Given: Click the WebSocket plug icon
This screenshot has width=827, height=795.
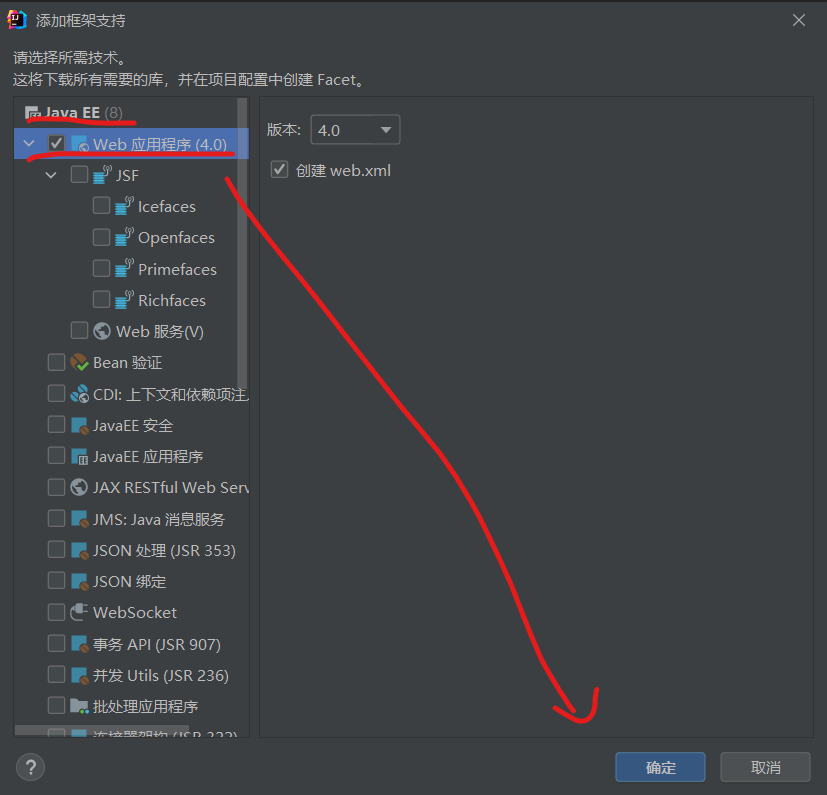Looking at the screenshot, I should [79, 612].
